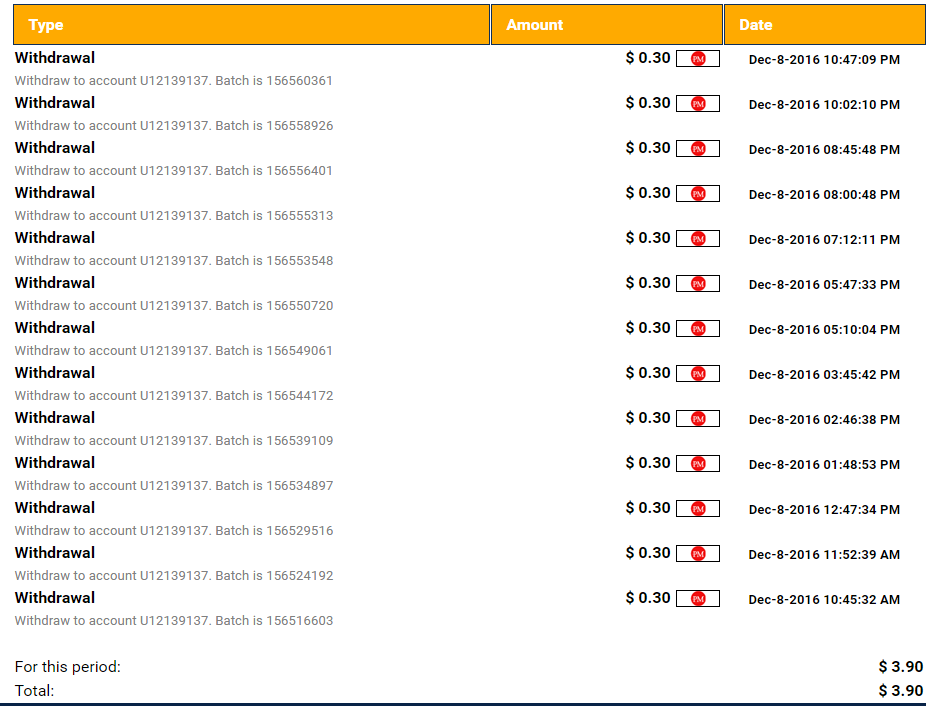Select description with batch 156555313
This screenshot has width=926, height=706.
pyautogui.click(x=174, y=215)
